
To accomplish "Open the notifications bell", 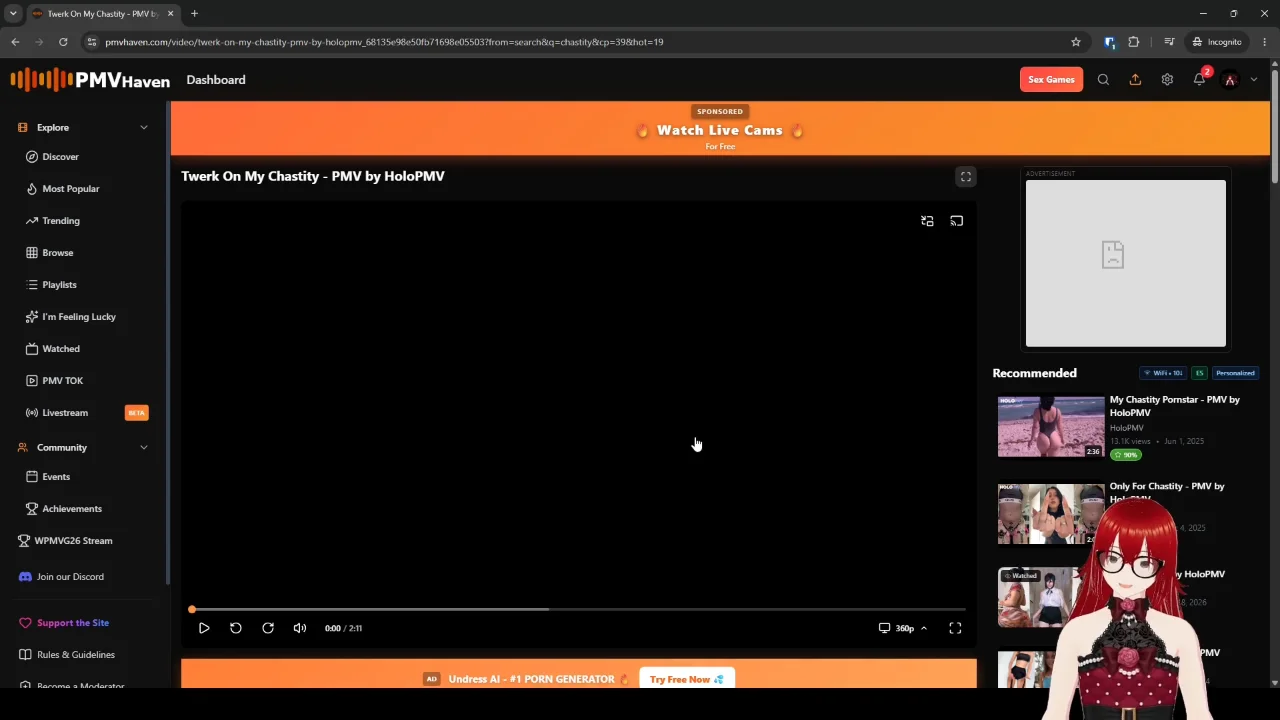I will click(1199, 80).
